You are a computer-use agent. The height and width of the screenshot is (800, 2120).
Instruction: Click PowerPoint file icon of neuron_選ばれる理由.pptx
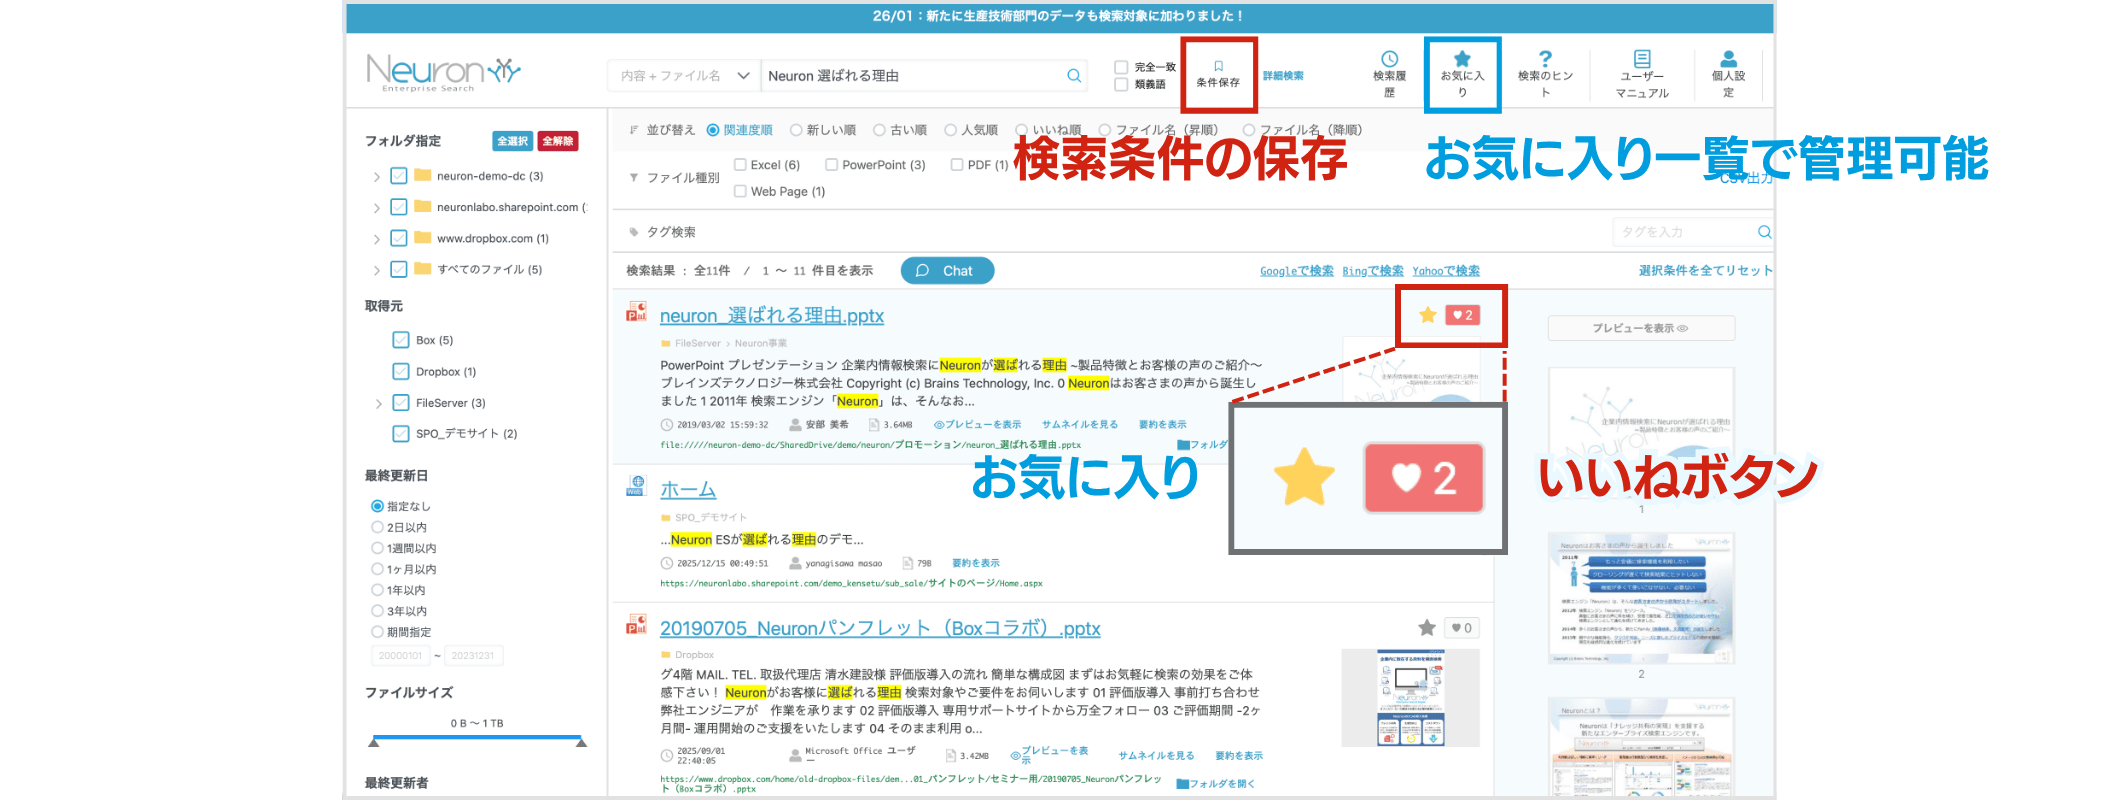[x=636, y=312]
